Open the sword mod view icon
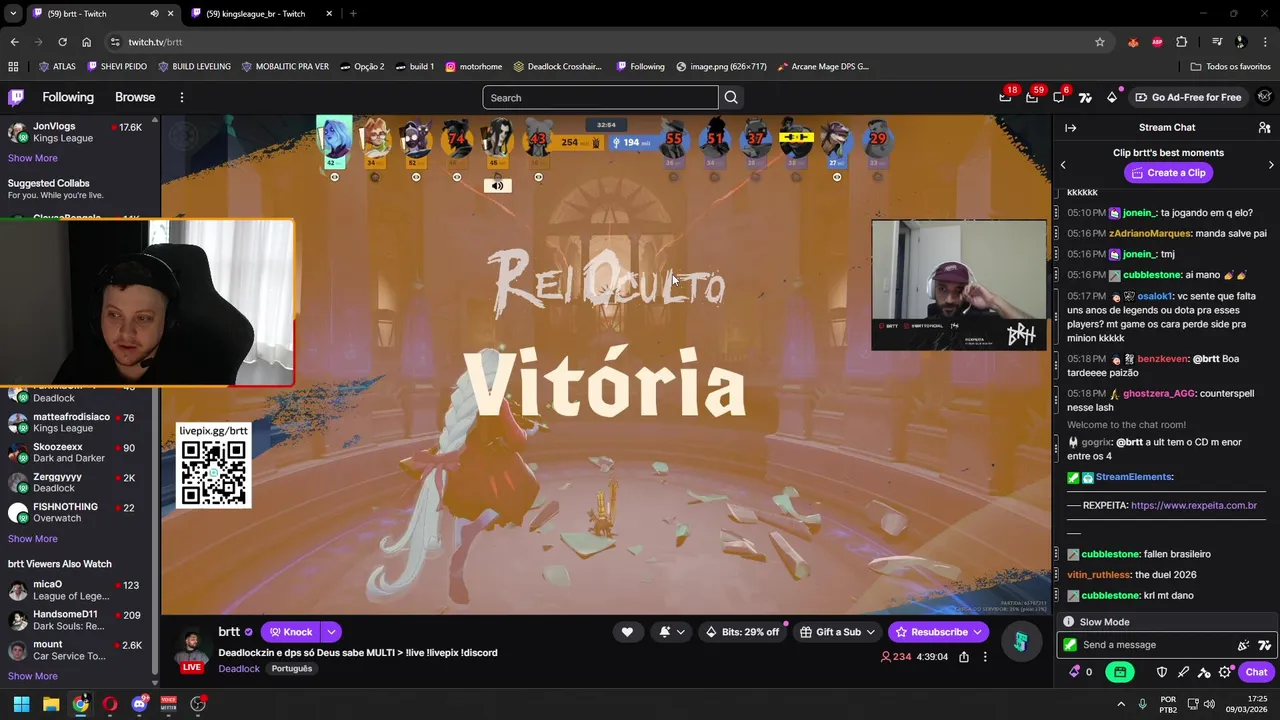This screenshot has height=720, width=1280. (x=1183, y=672)
